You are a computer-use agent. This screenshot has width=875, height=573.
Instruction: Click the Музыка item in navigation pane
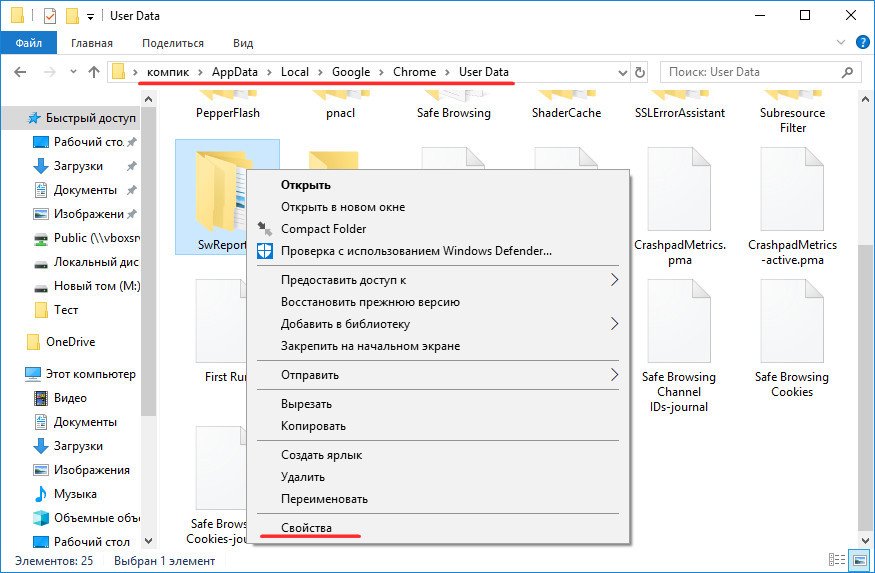point(75,494)
